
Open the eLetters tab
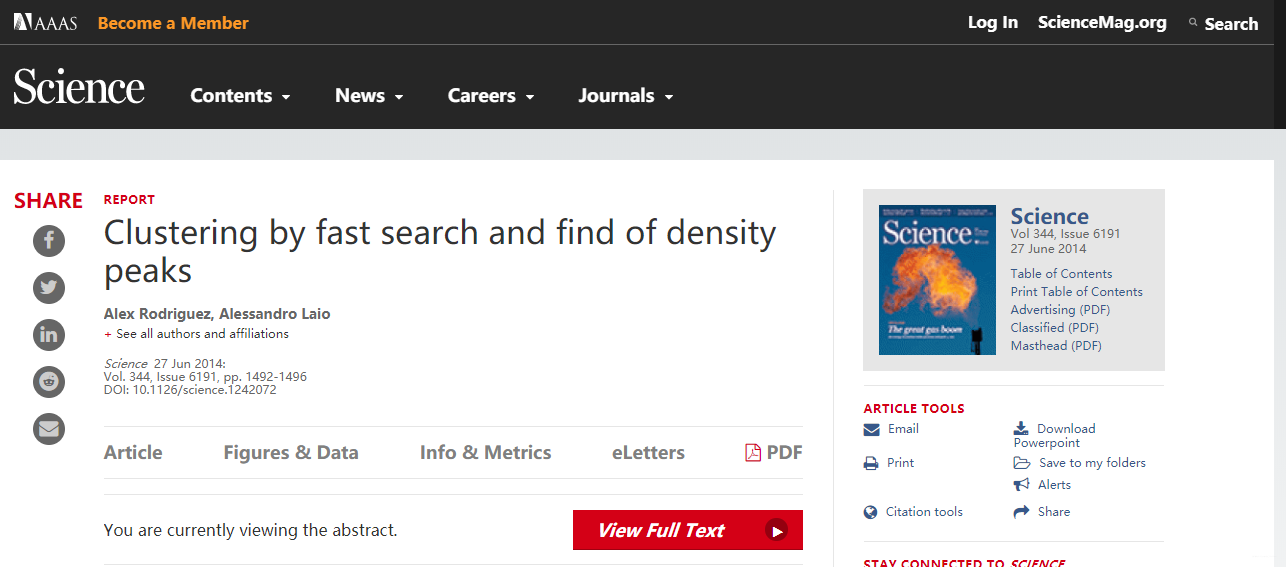(x=648, y=453)
